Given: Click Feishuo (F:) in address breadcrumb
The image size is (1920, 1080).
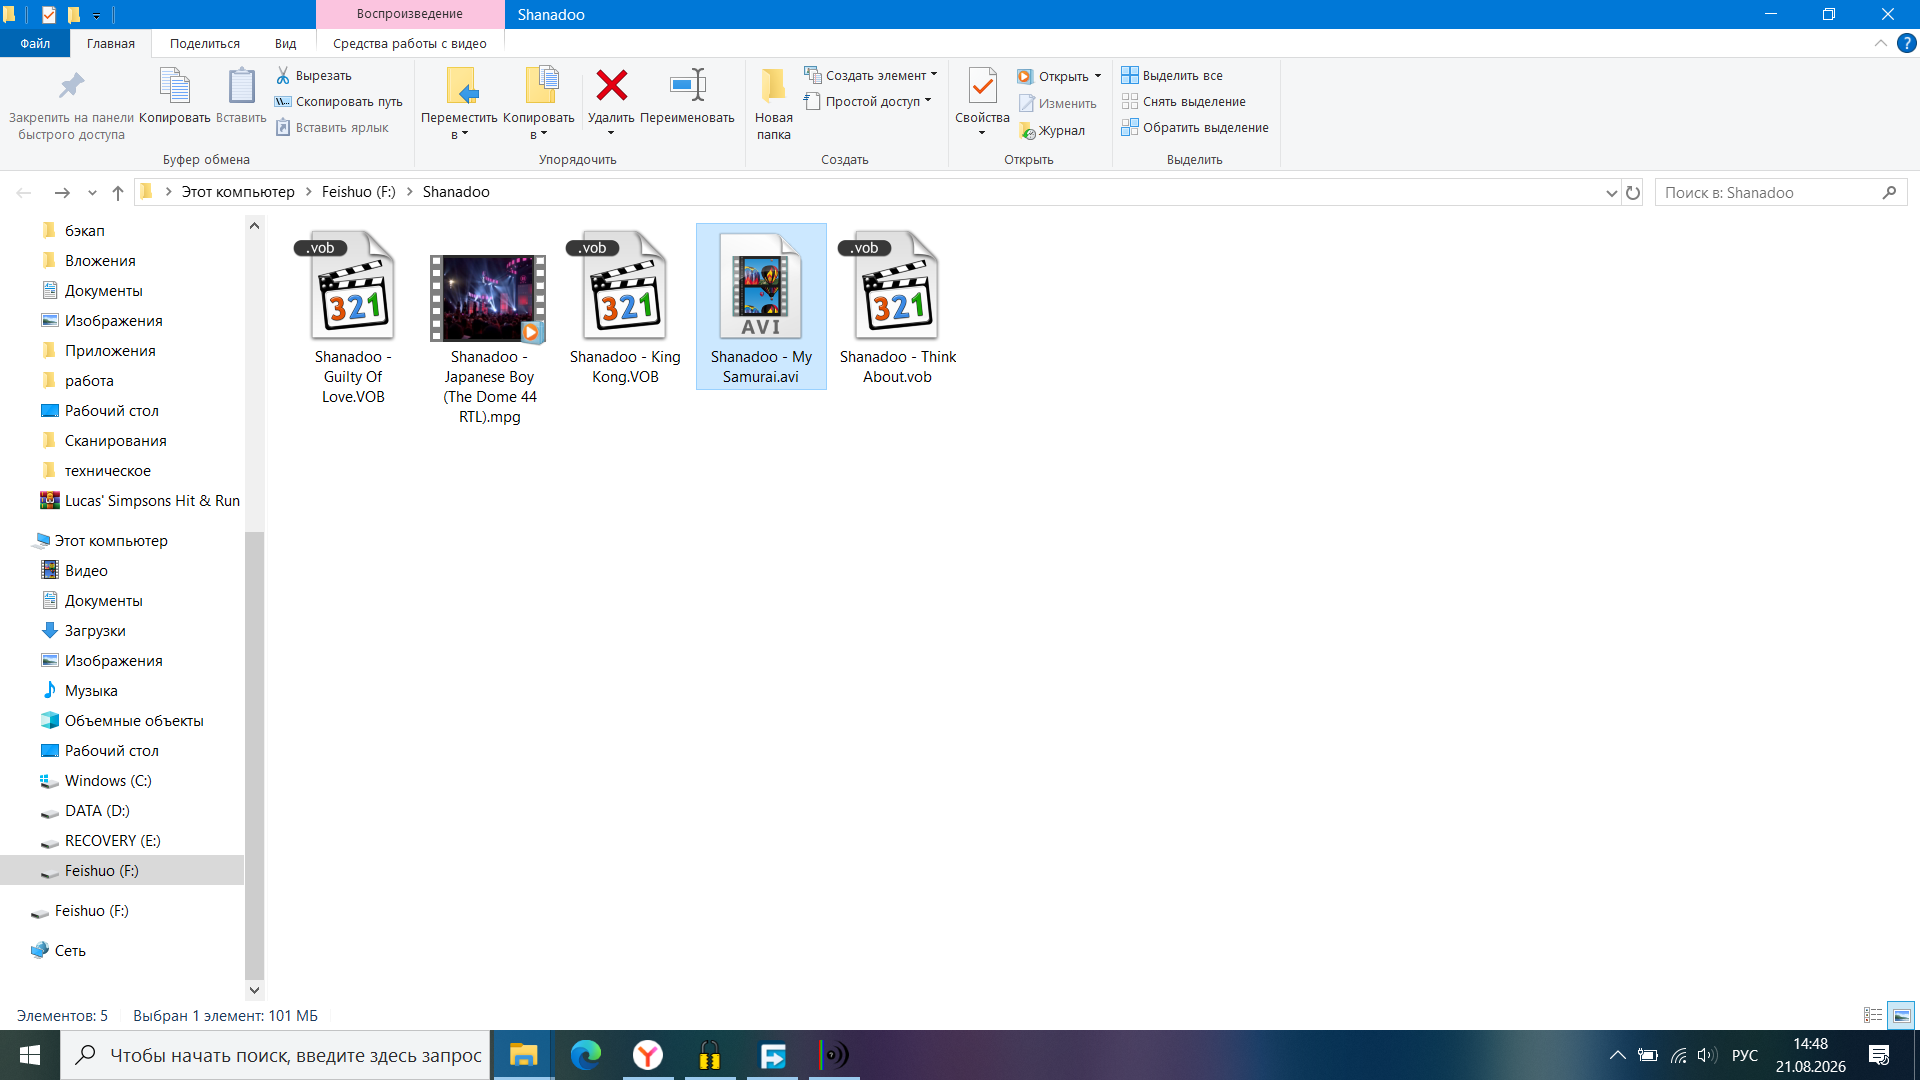Looking at the screenshot, I should coord(359,192).
